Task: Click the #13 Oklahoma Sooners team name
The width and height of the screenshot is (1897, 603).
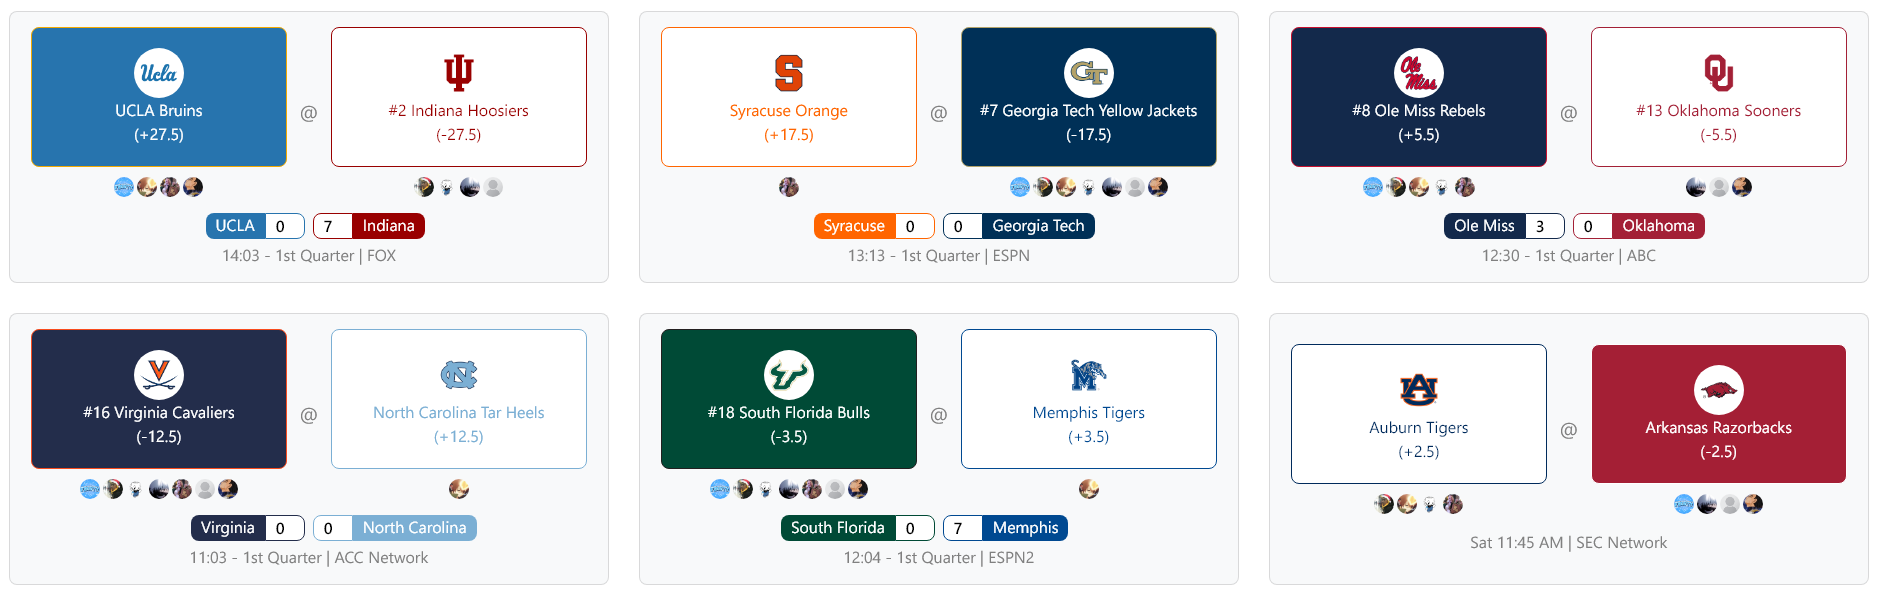Action: click(x=1719, y=111)
